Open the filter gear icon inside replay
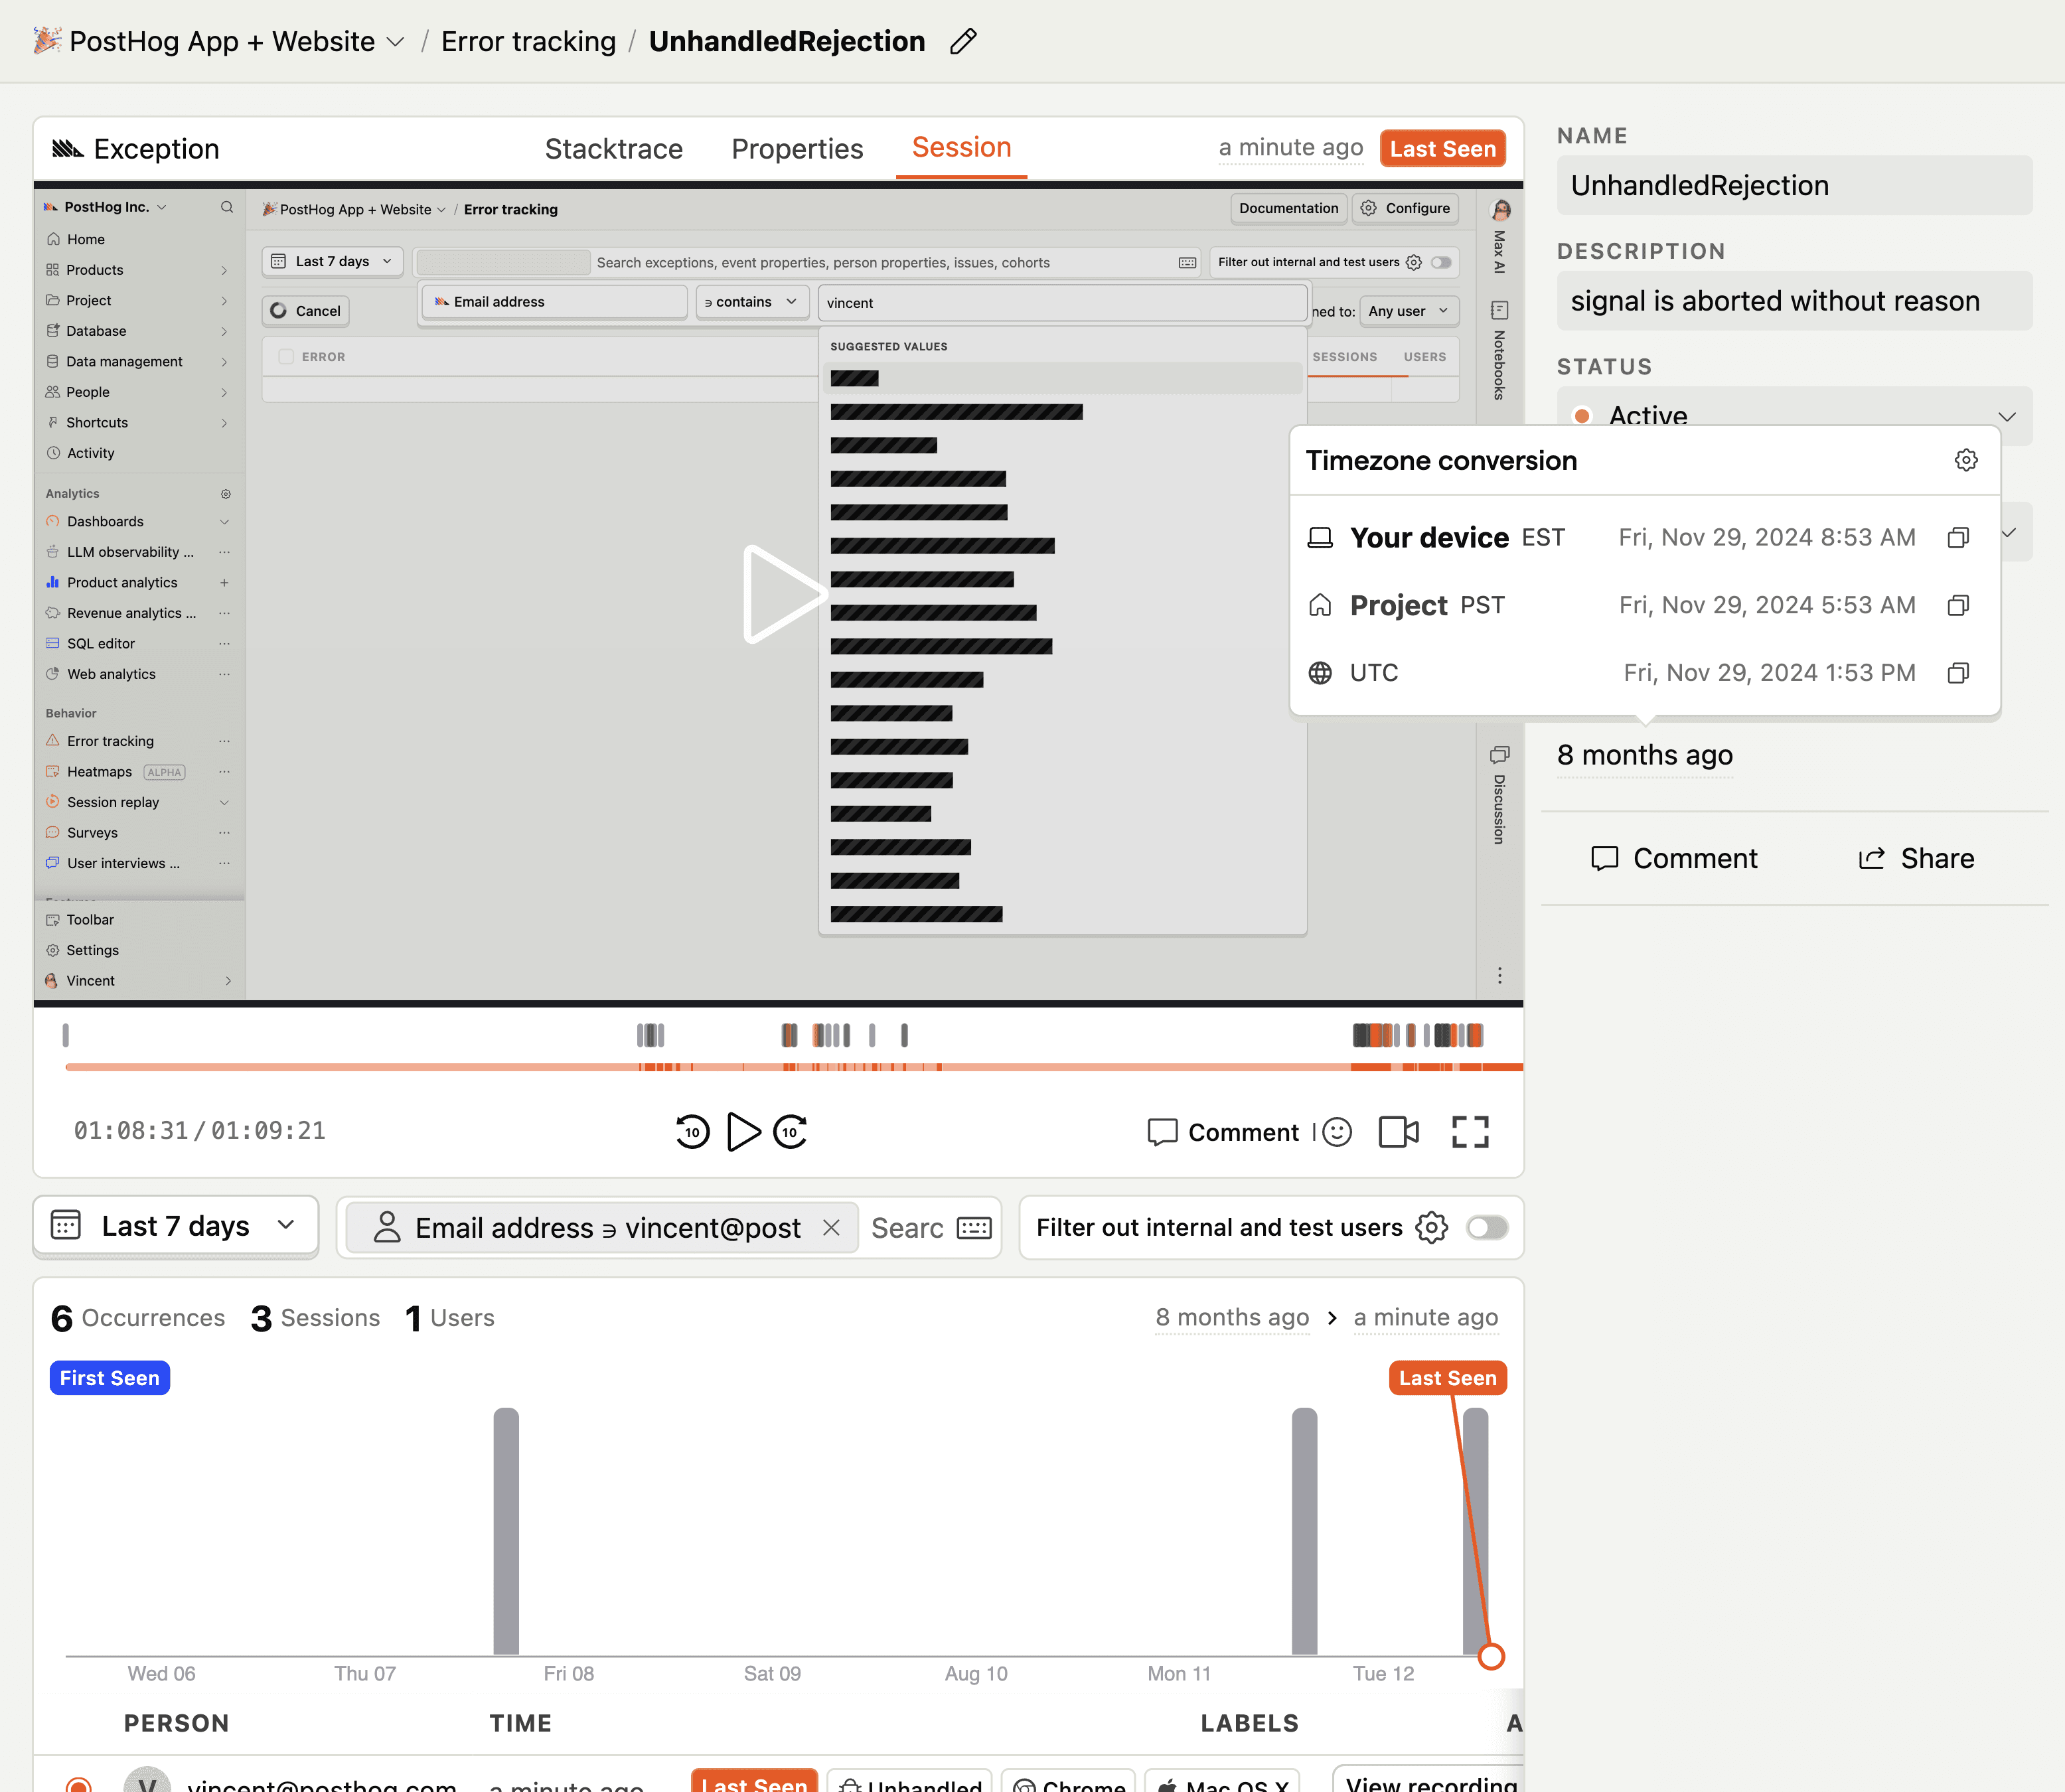This screenshot has width=2065, height=1792. [1413, 262]
